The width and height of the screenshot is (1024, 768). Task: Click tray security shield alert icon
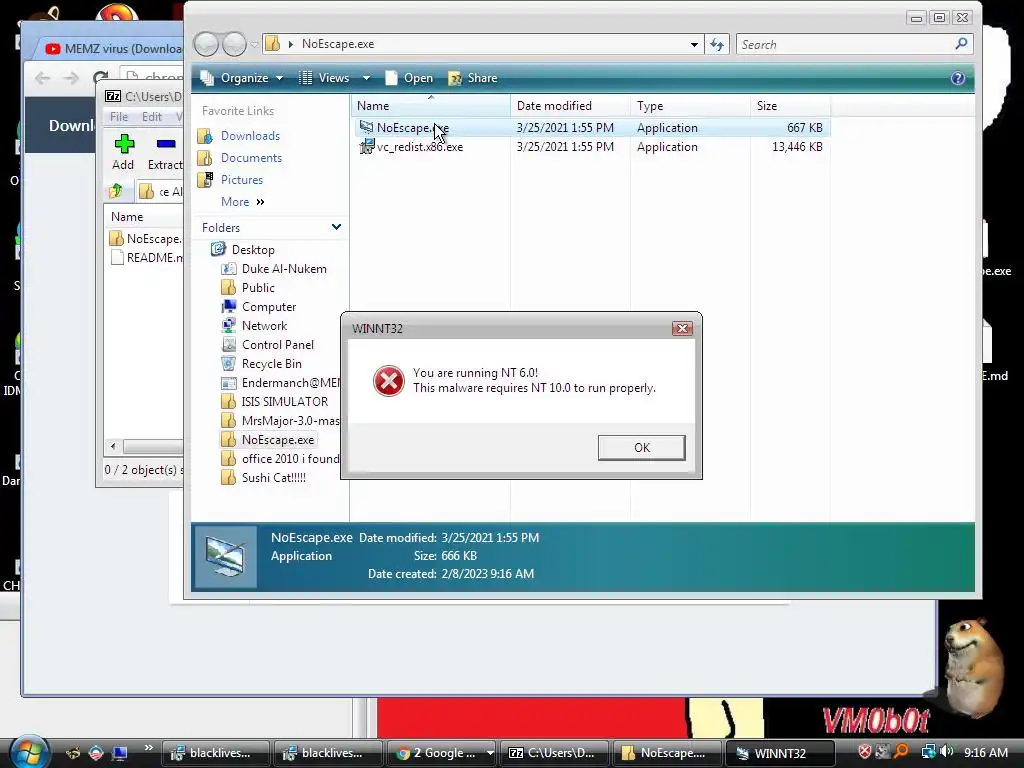click(864, 752)
